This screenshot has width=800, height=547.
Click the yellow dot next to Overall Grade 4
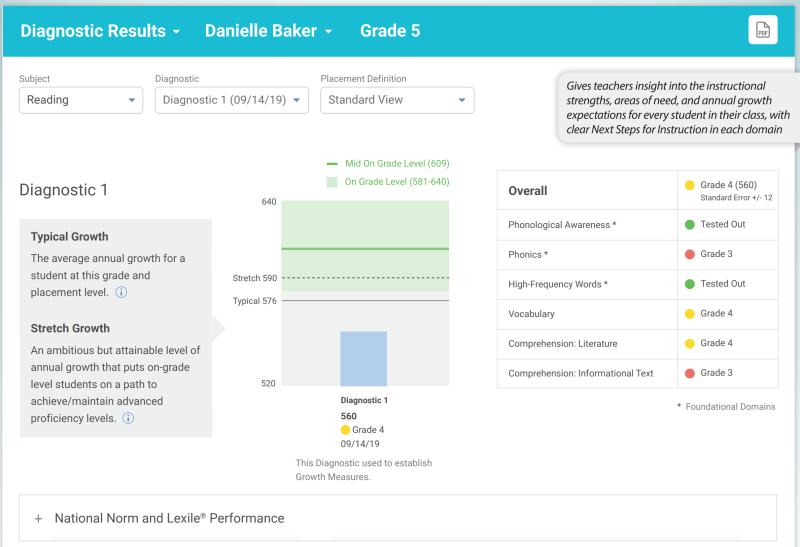[x=689, y=185]
